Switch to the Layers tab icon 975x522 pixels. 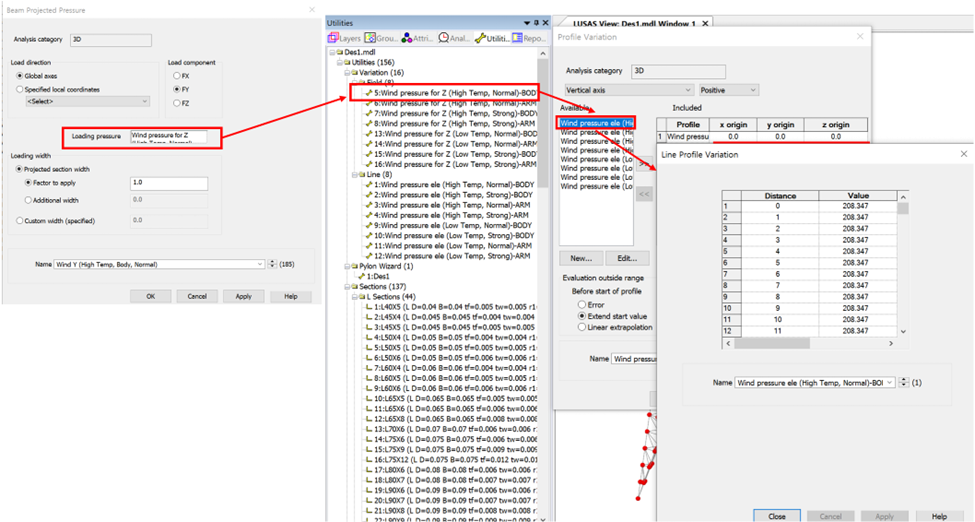(x=345, y=38)
